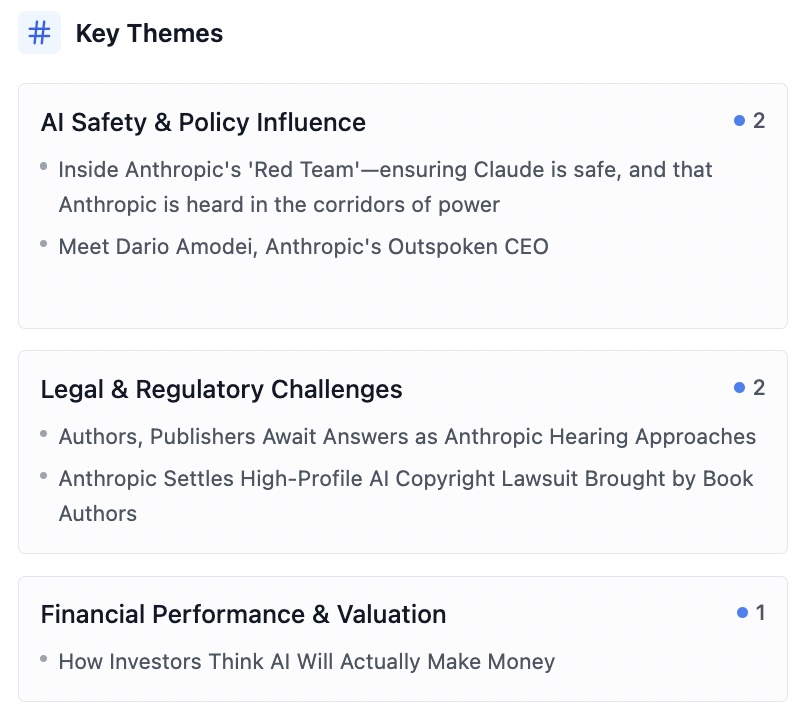799x722 pixels.
Task: Click the blue dot in Legal & Regulatory card
Action: click(x=740, y=387)
